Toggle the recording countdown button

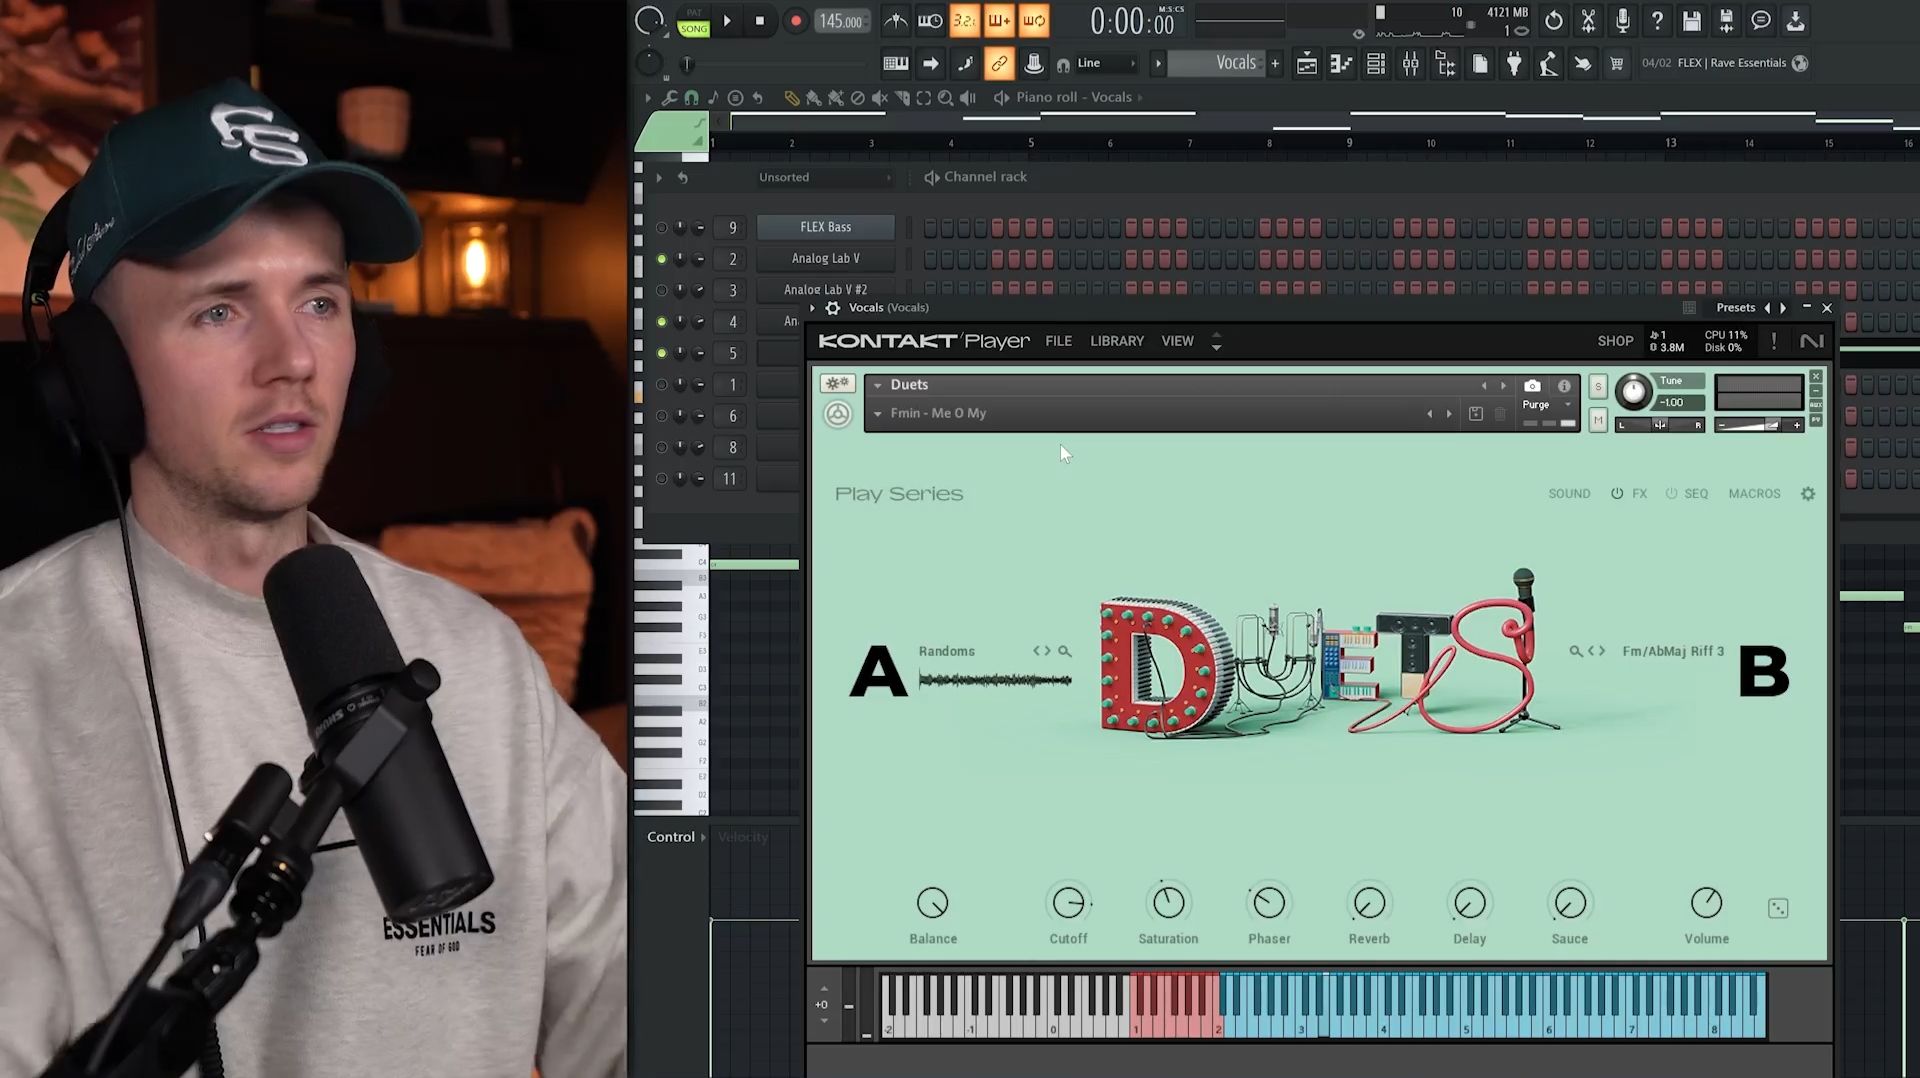[x=964, y=21]
